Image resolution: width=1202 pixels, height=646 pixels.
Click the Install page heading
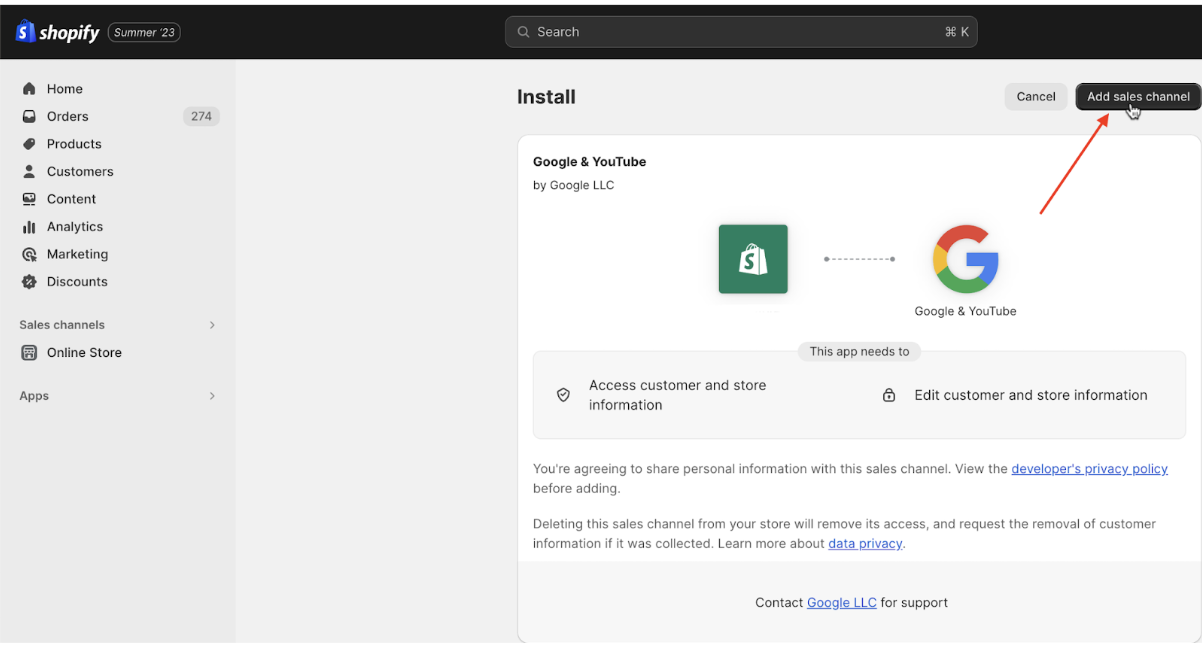point(546,97)
